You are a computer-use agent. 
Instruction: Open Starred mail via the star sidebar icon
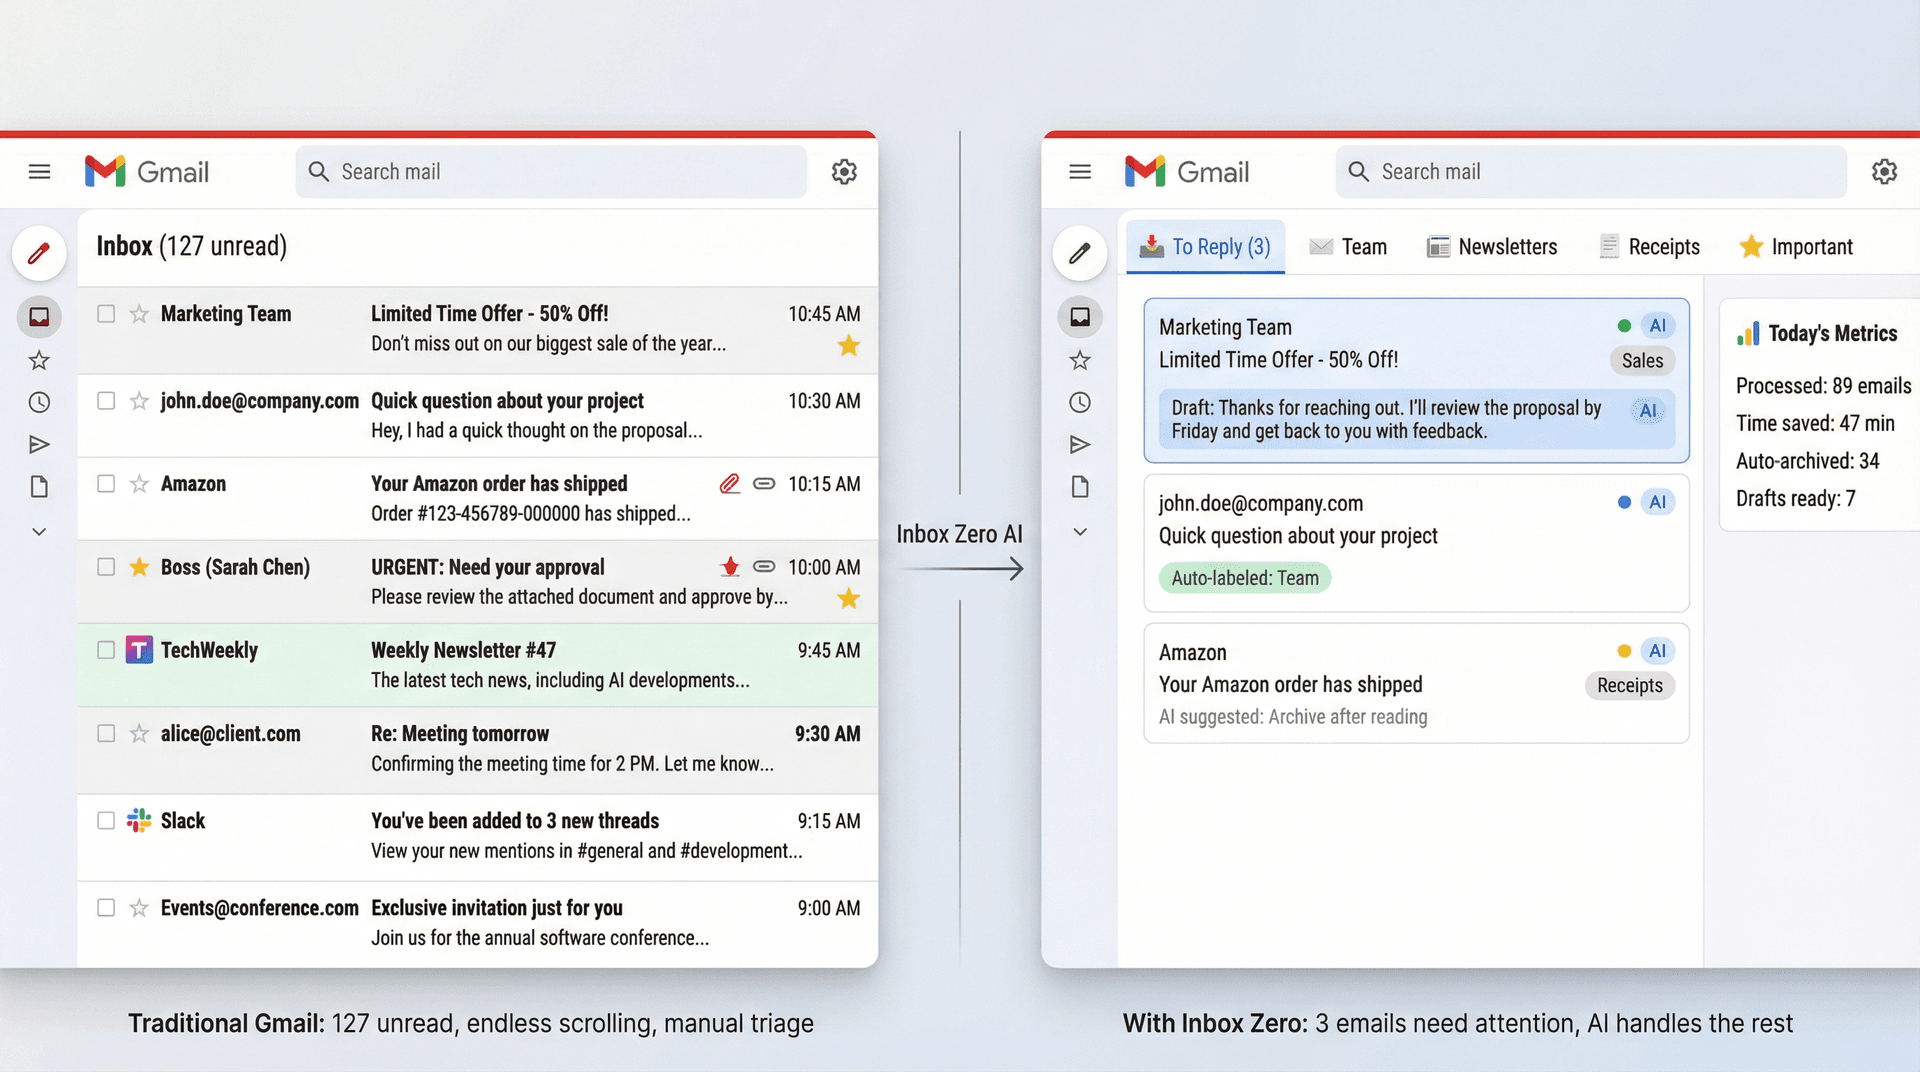(39, 360)
